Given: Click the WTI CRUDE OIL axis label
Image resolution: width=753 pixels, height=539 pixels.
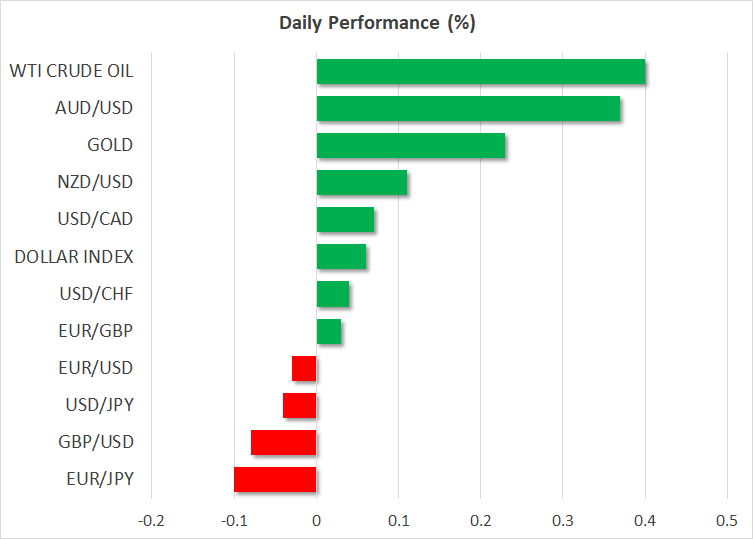Looking at the screenshot, I should click(x=71, y=71).
